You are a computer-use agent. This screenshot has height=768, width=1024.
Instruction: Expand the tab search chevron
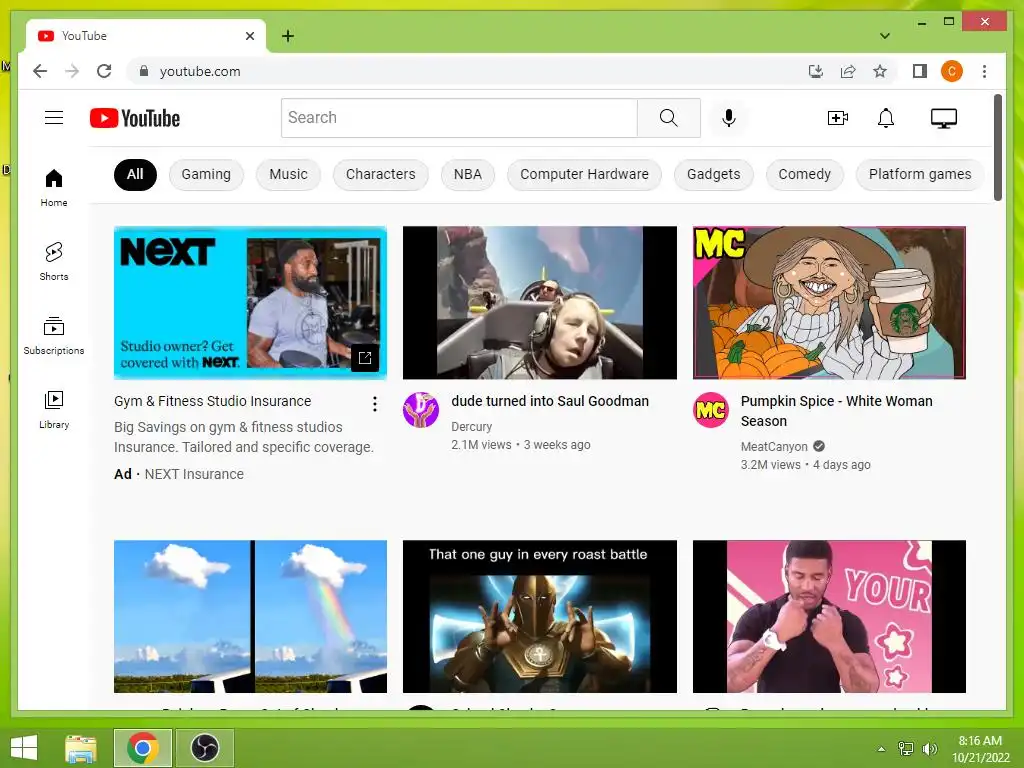(885, 36)
